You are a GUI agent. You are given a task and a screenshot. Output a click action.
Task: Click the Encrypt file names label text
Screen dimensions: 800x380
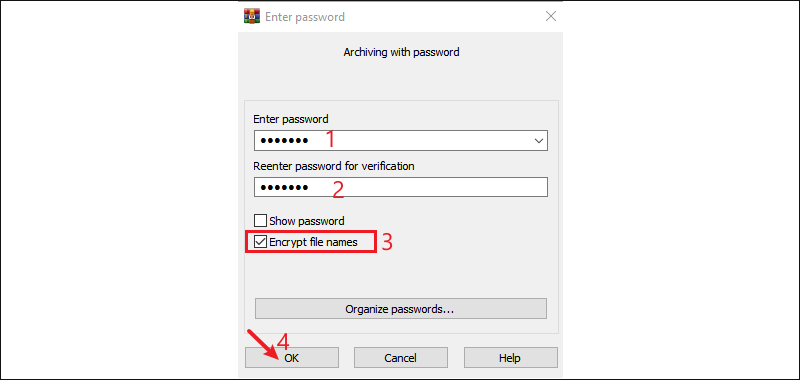coord(314,242)
